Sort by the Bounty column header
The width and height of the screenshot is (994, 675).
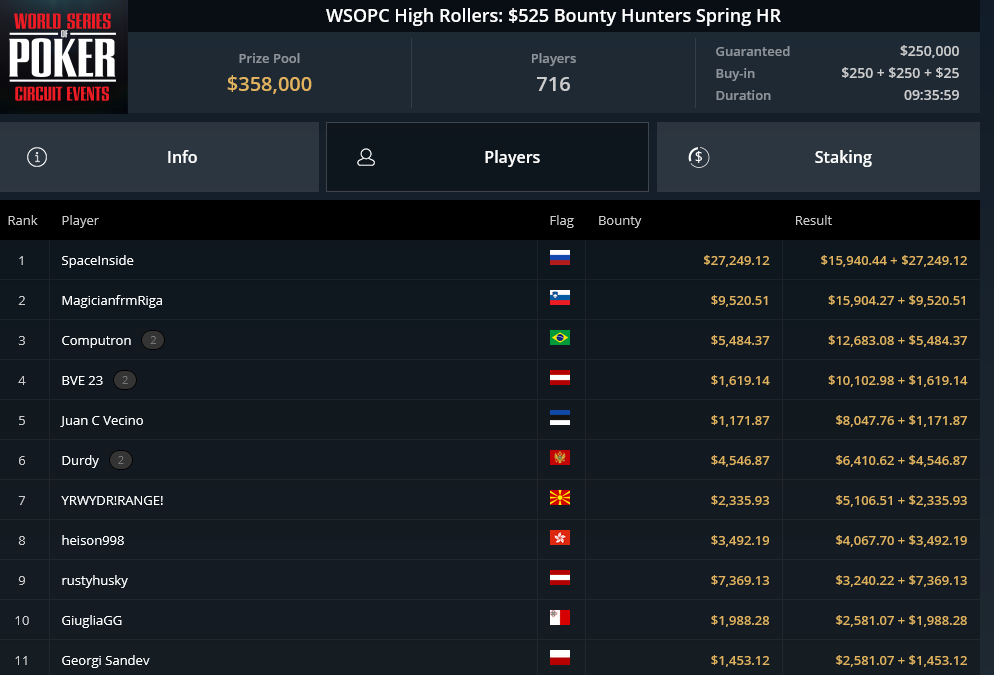[619, 221]
